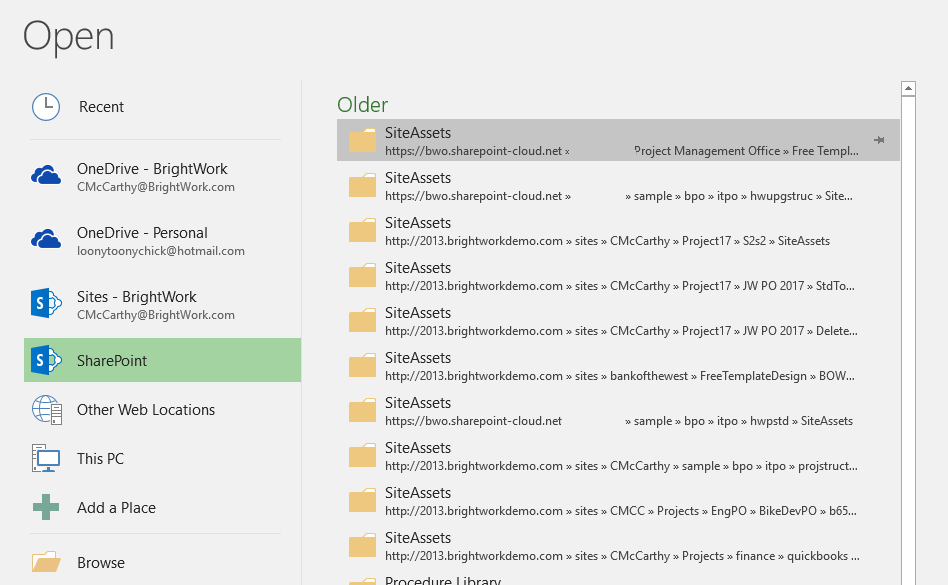The image size is (948, 585).
Task: Open the Browse dialog
Action: tap(162, 563)
